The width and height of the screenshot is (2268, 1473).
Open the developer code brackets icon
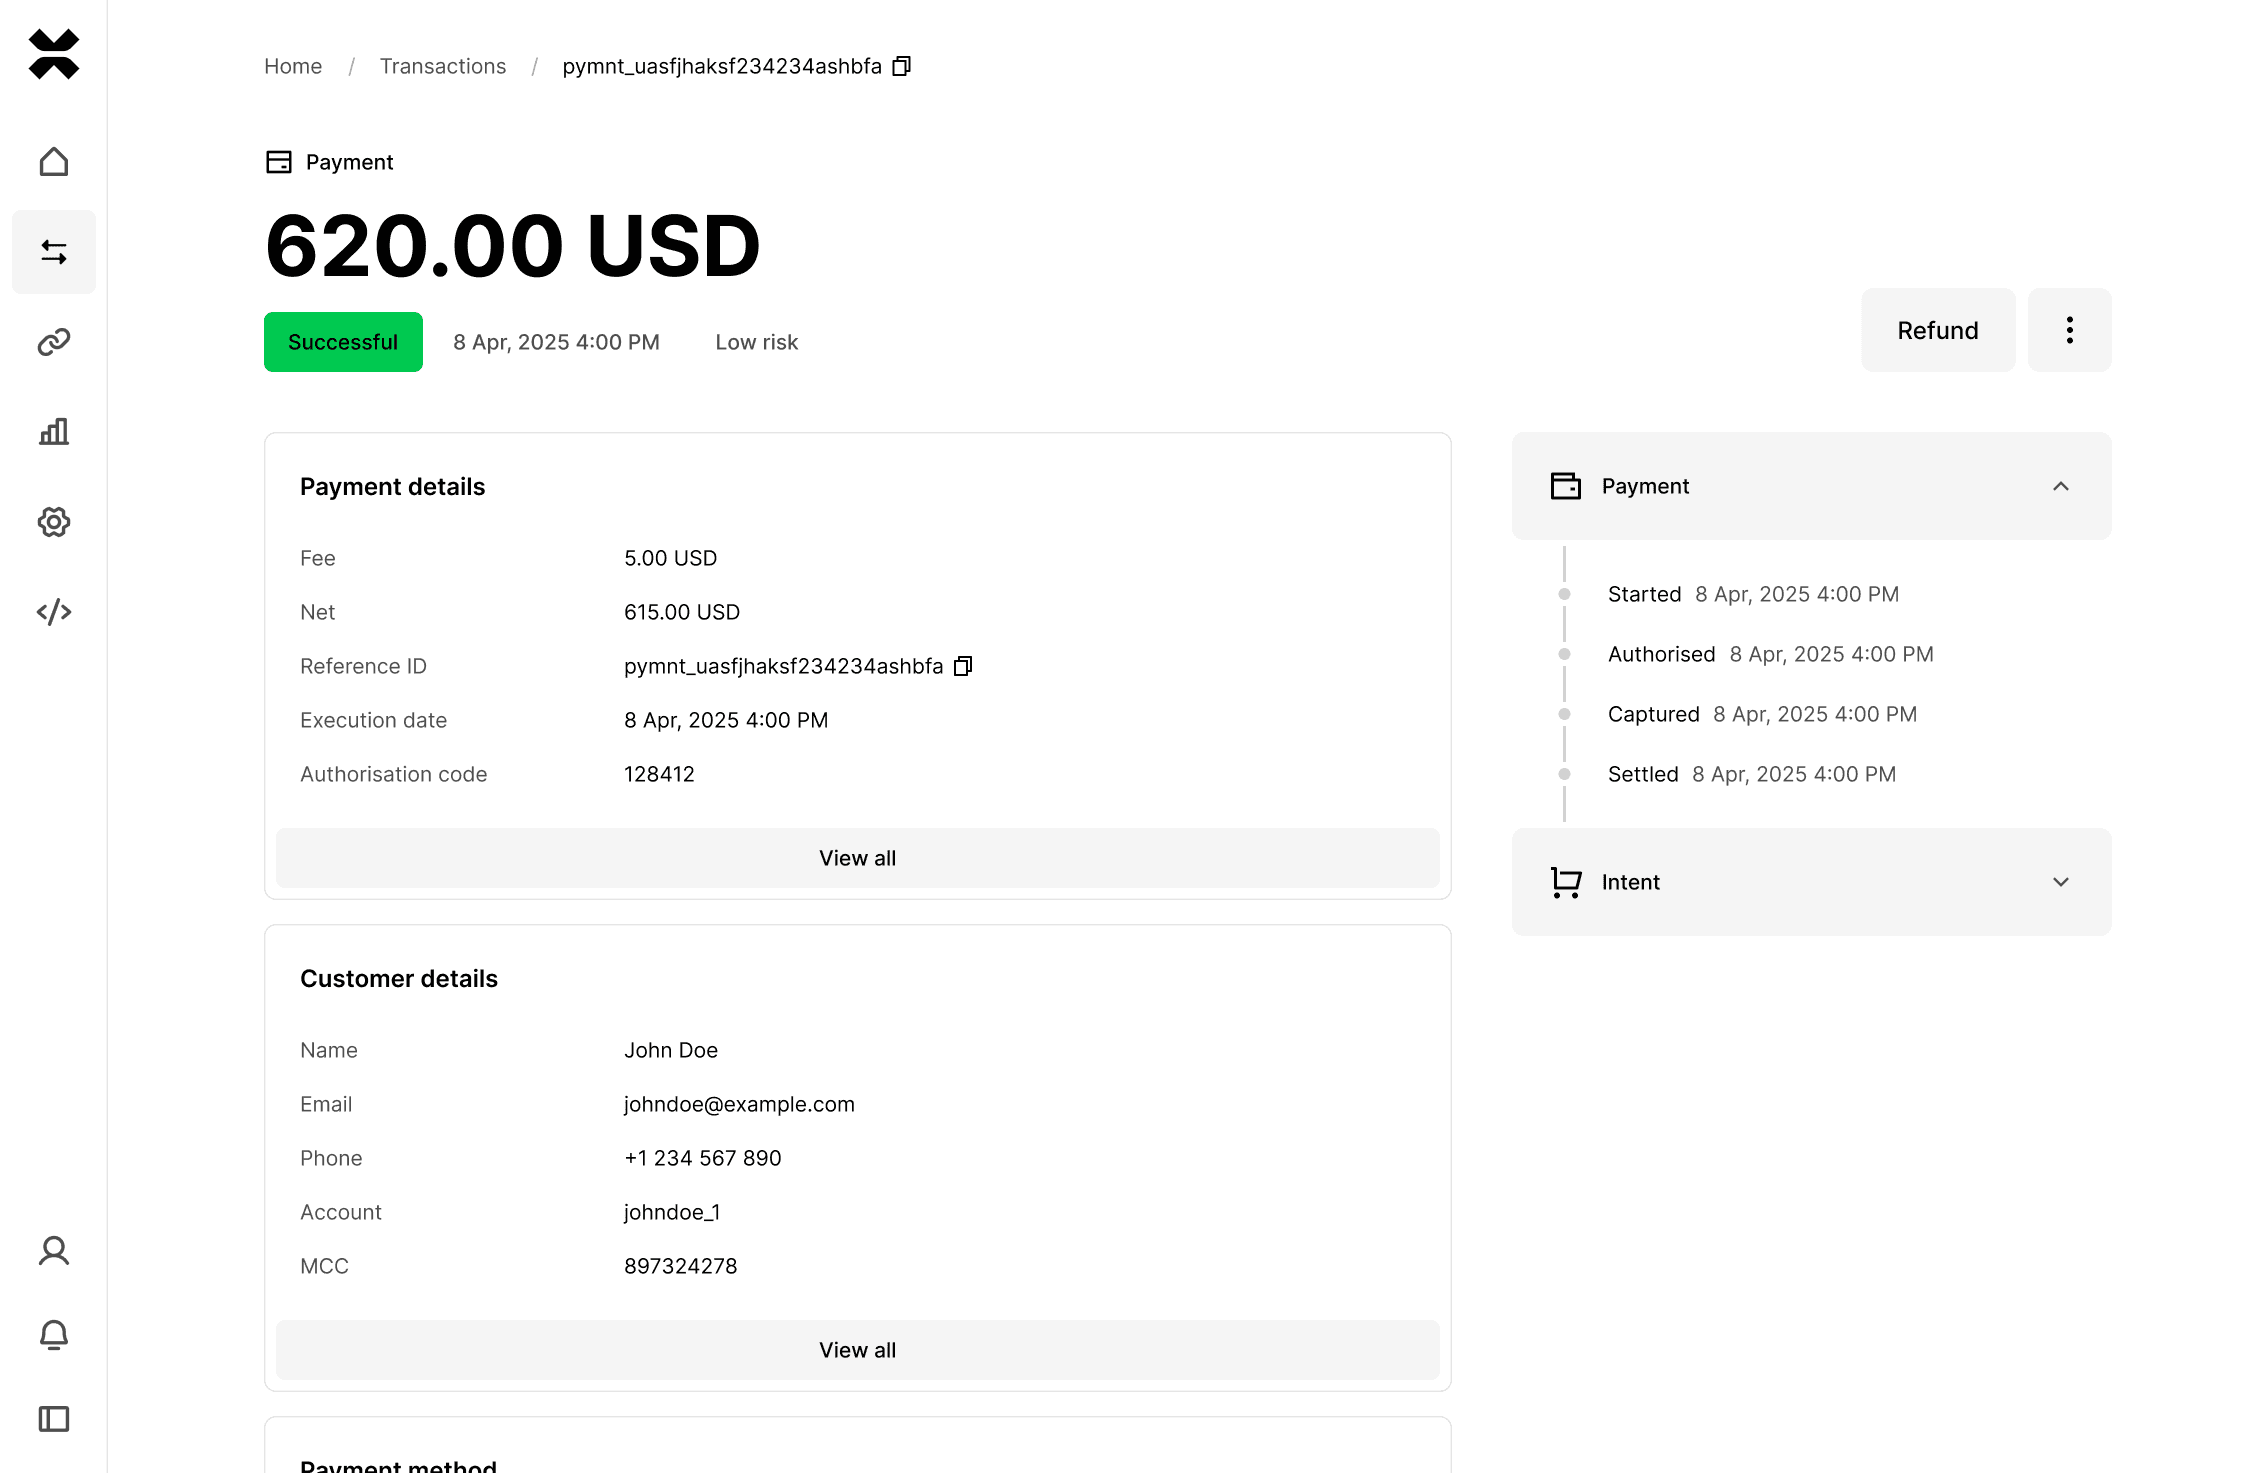tap(54, 612)
